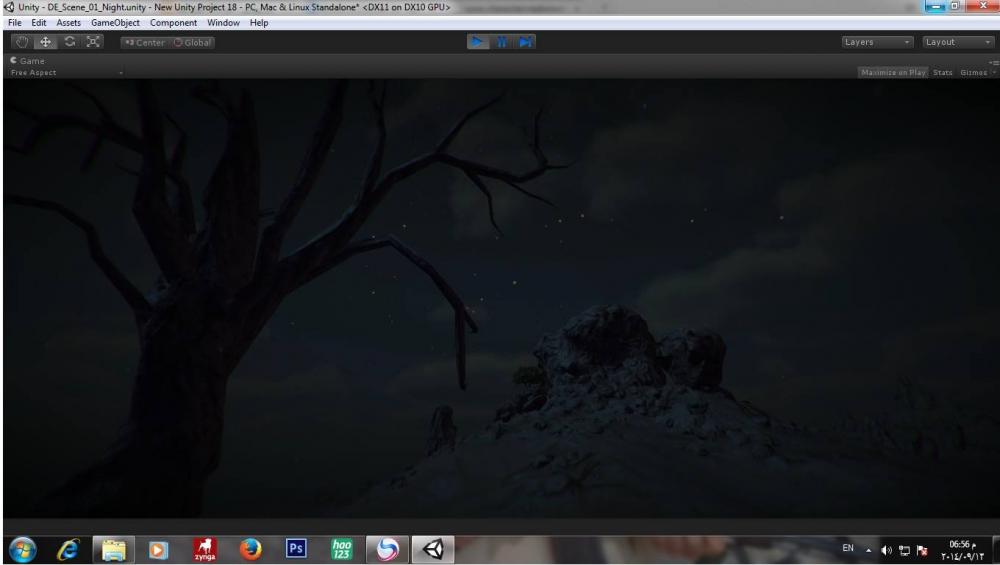This screenshot has width=1000, height=565.
Task: Open the Layout dropdown
Action: click(958, 42)
